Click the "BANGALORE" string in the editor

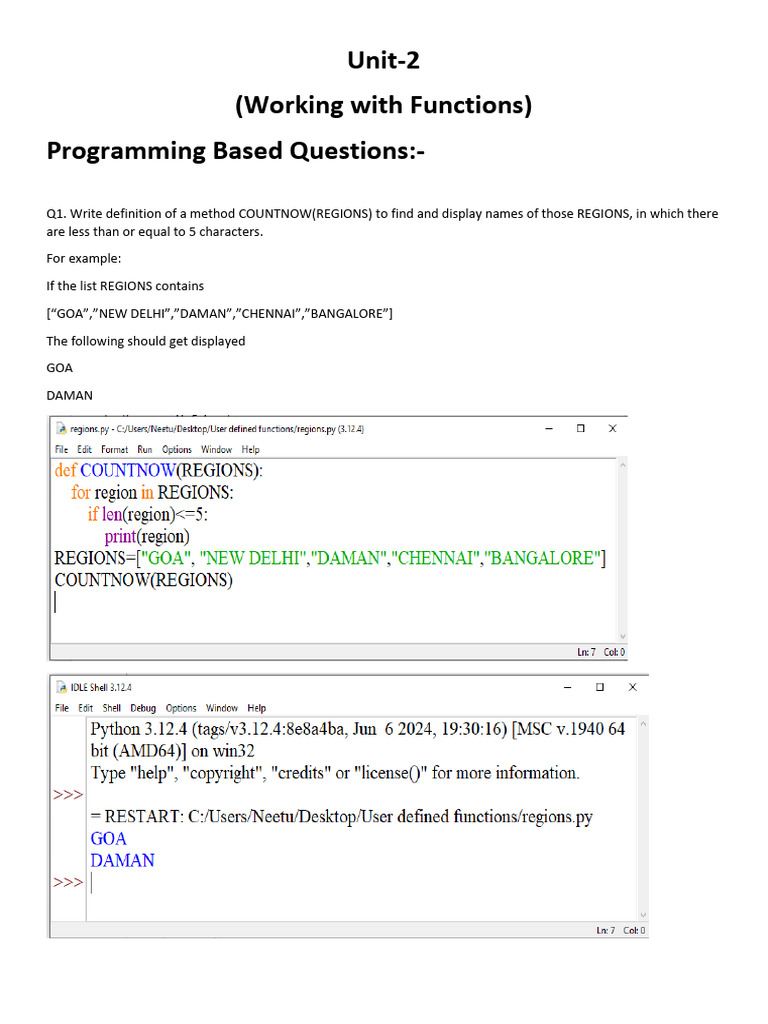coord(541,558)
